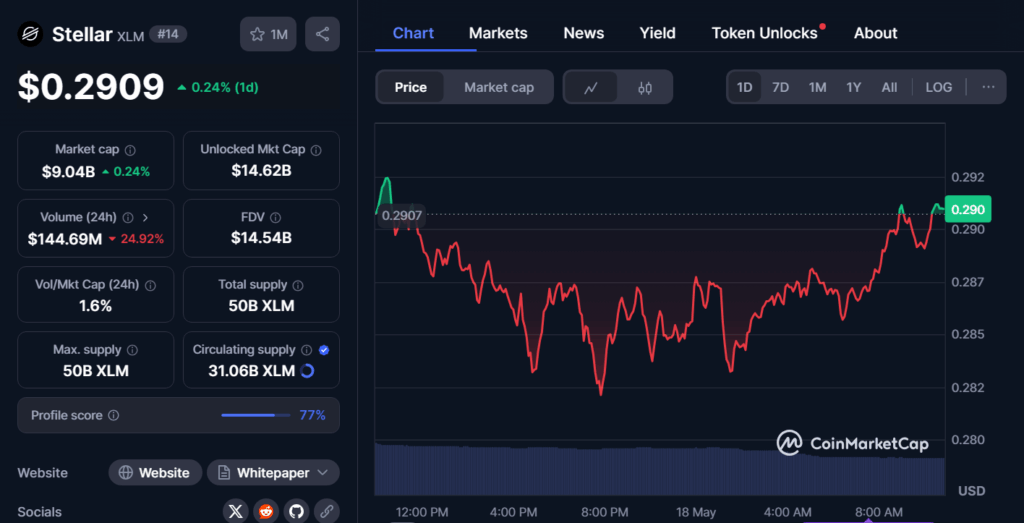Click the FDV info icon
1024x523 pixels.
[x=276, y=217]
